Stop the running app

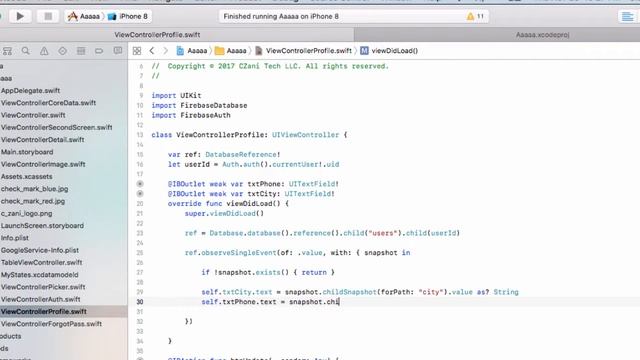click(x=48, y=16)
